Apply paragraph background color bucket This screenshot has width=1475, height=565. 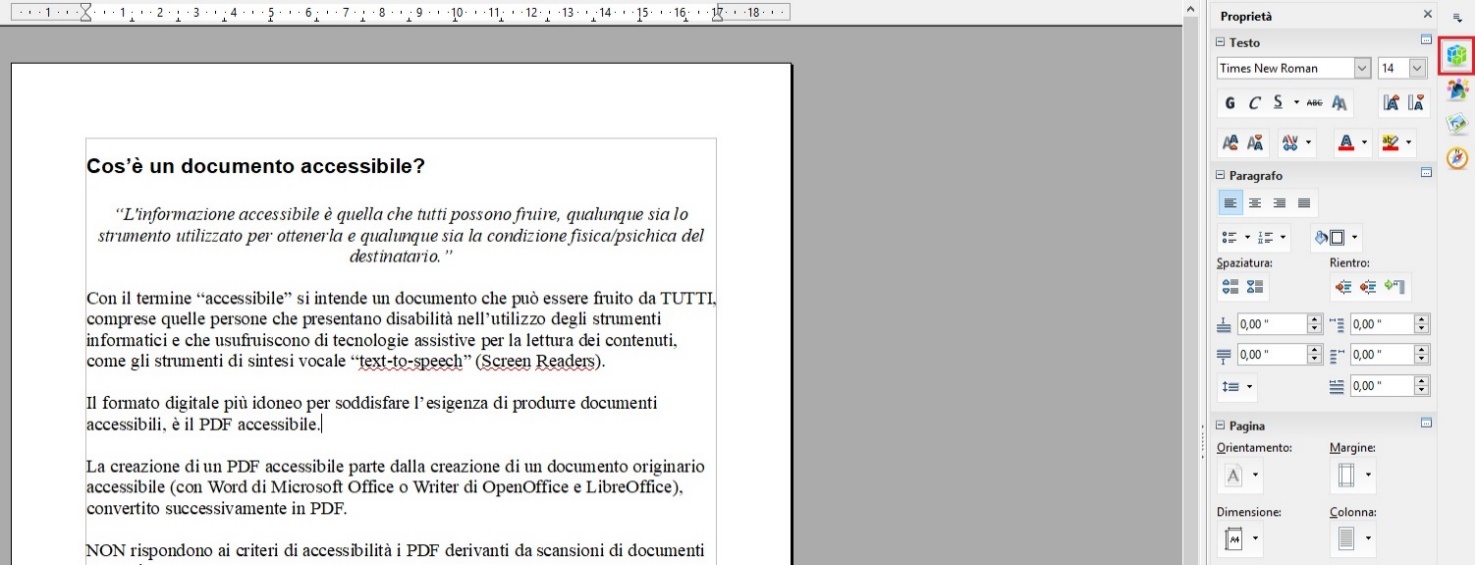click(1328, 239)
